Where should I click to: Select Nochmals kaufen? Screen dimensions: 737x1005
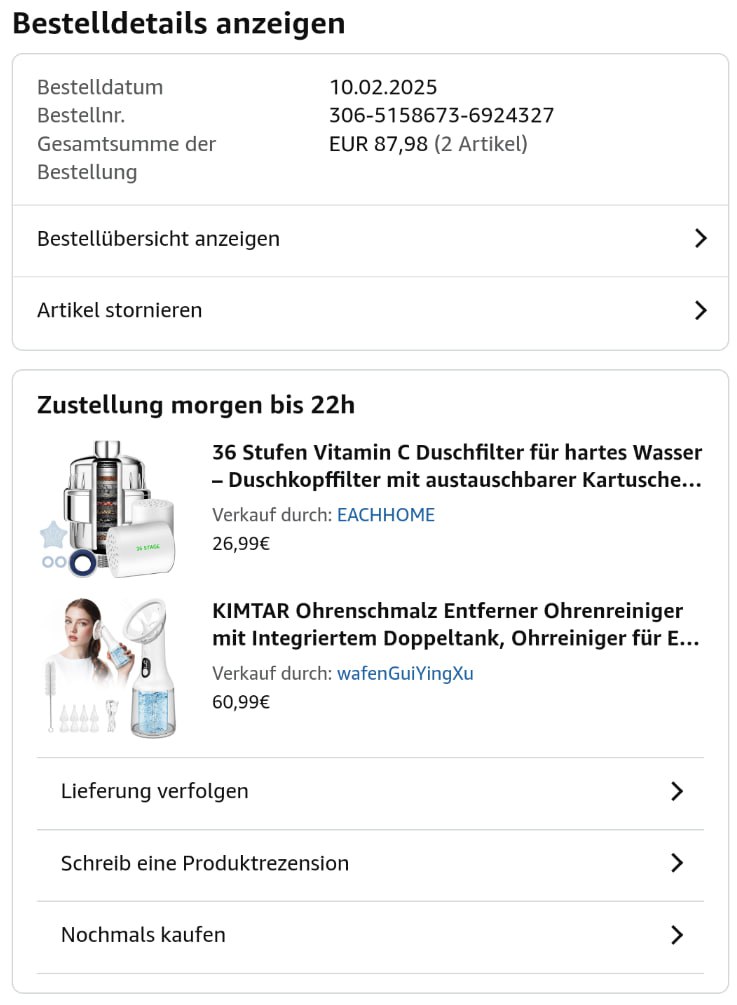click(143, 935)
